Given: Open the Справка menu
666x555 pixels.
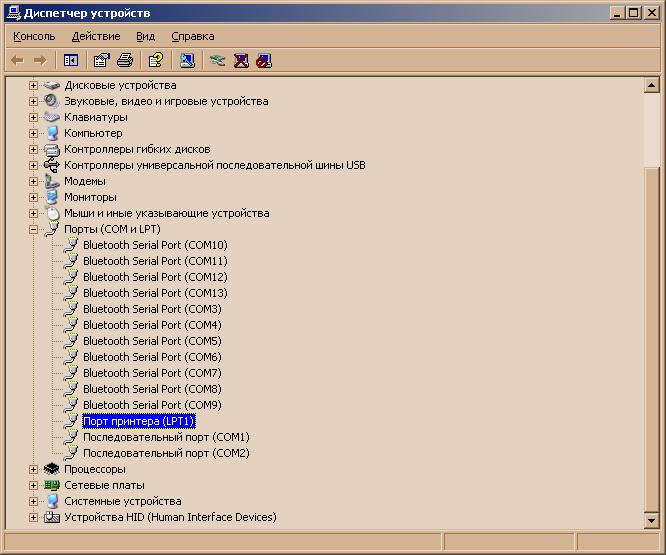Looking at the screenshot, I should [x=192, y=36].
